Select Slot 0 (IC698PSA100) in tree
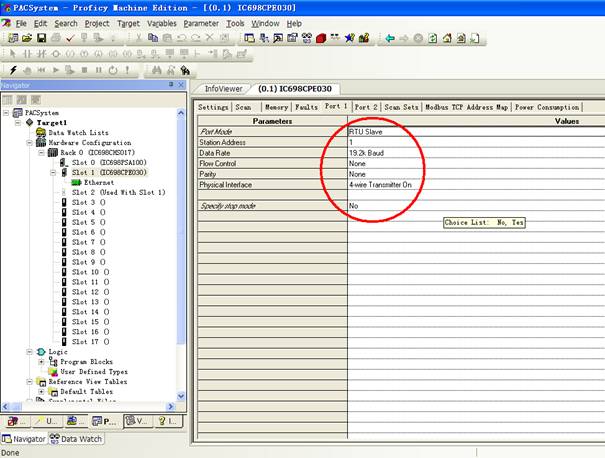The width and height of the screenshot is (605, 458). pyautogui.click(x=108, y=162)
